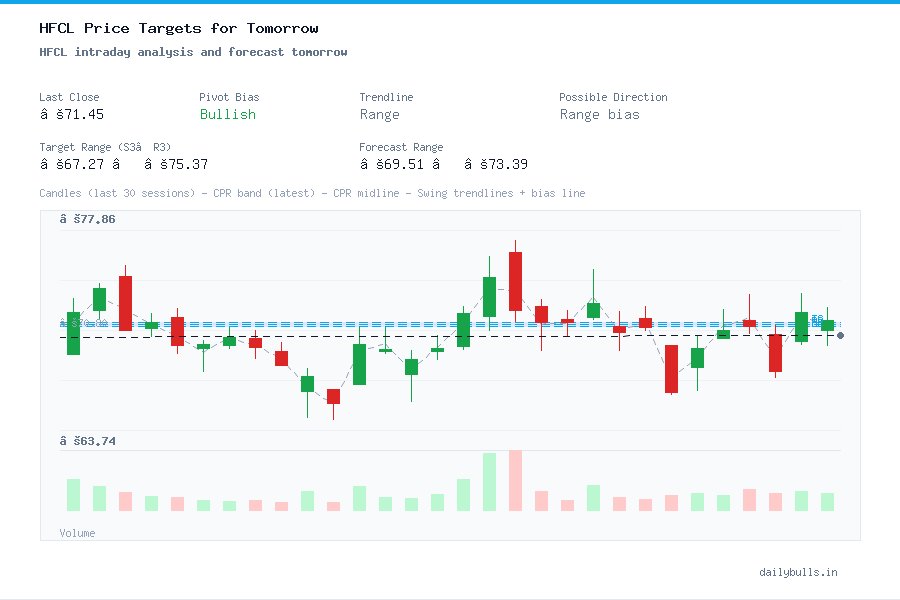The width and height of the screenshot is (900, 600).
Task: Open the Possible Direction details
Action: coord(613,97)
